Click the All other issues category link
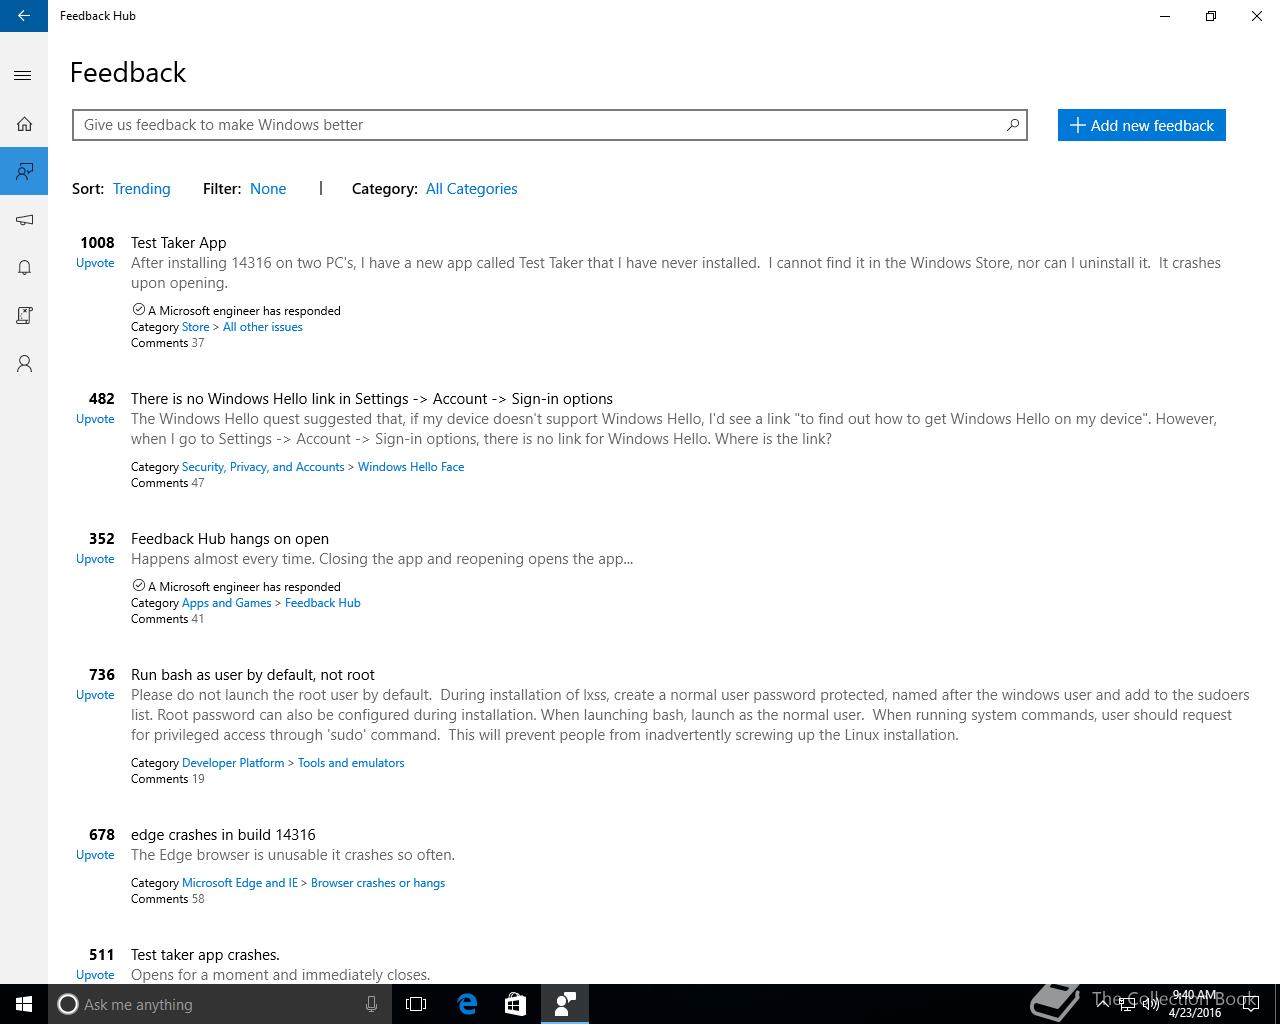The image size is (1280, 1024). (x=262, y=327)
